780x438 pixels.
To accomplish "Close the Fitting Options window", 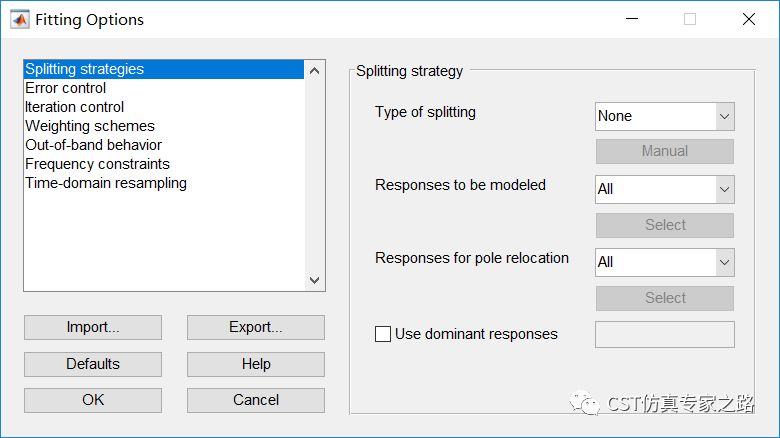I will (x=749, y=19).
